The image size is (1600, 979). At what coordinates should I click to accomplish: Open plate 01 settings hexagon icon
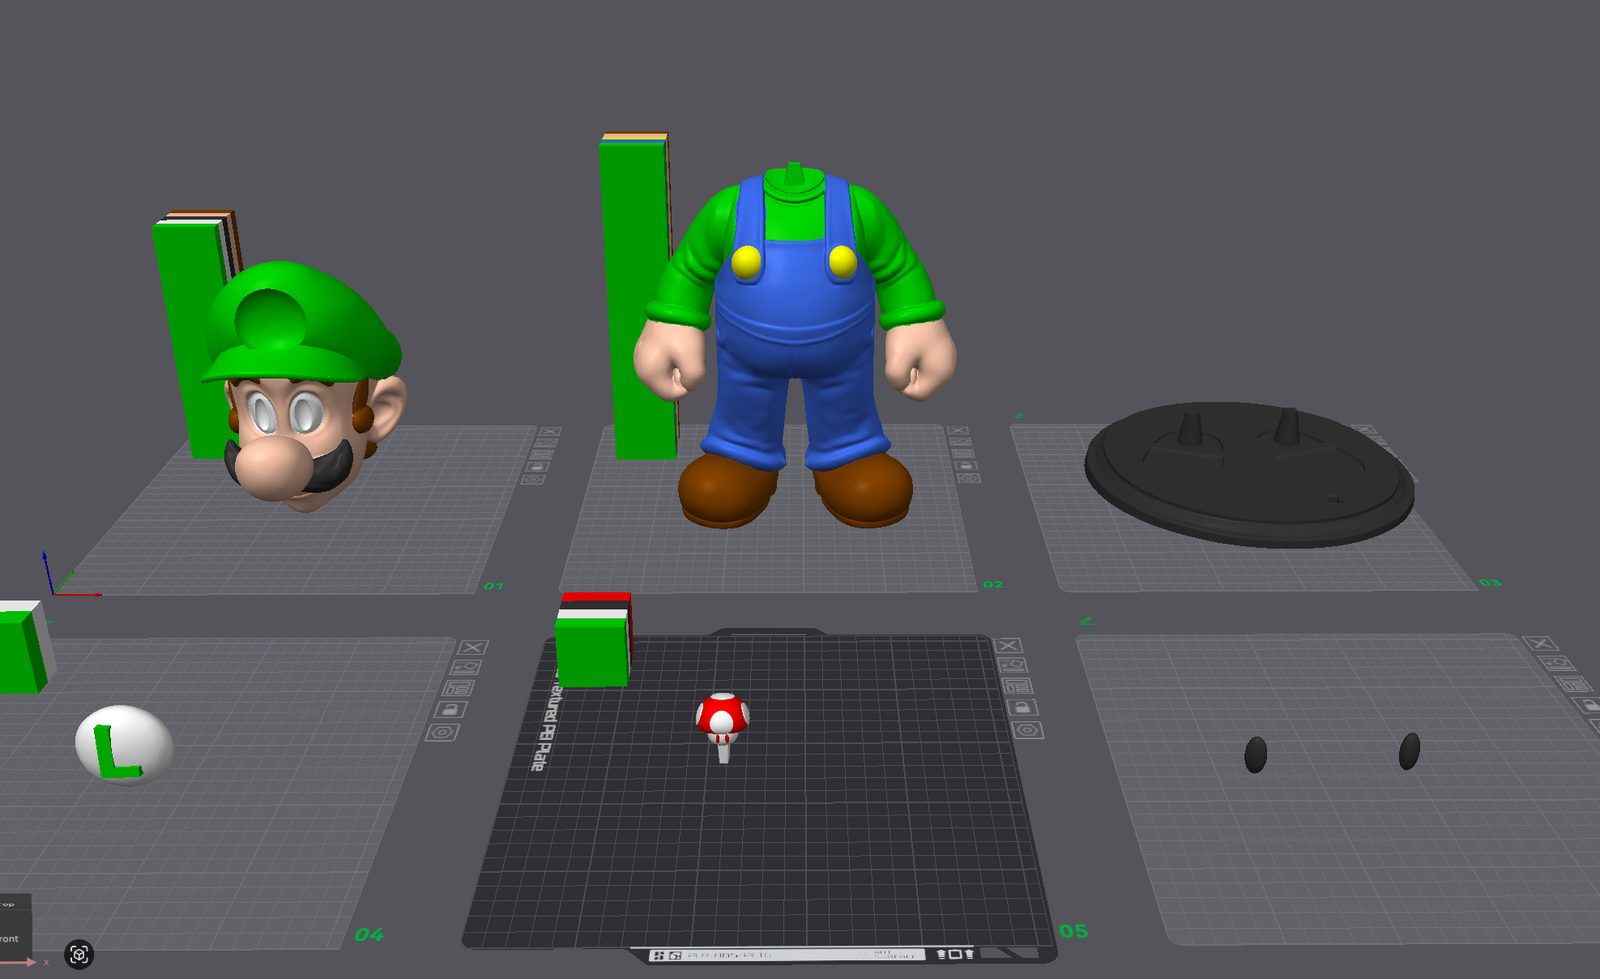(533, 479)
